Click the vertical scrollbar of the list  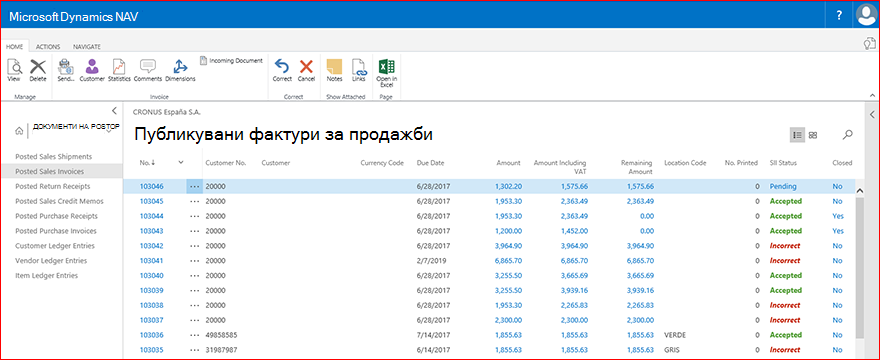pyautogui.click(x=860, y=267)
